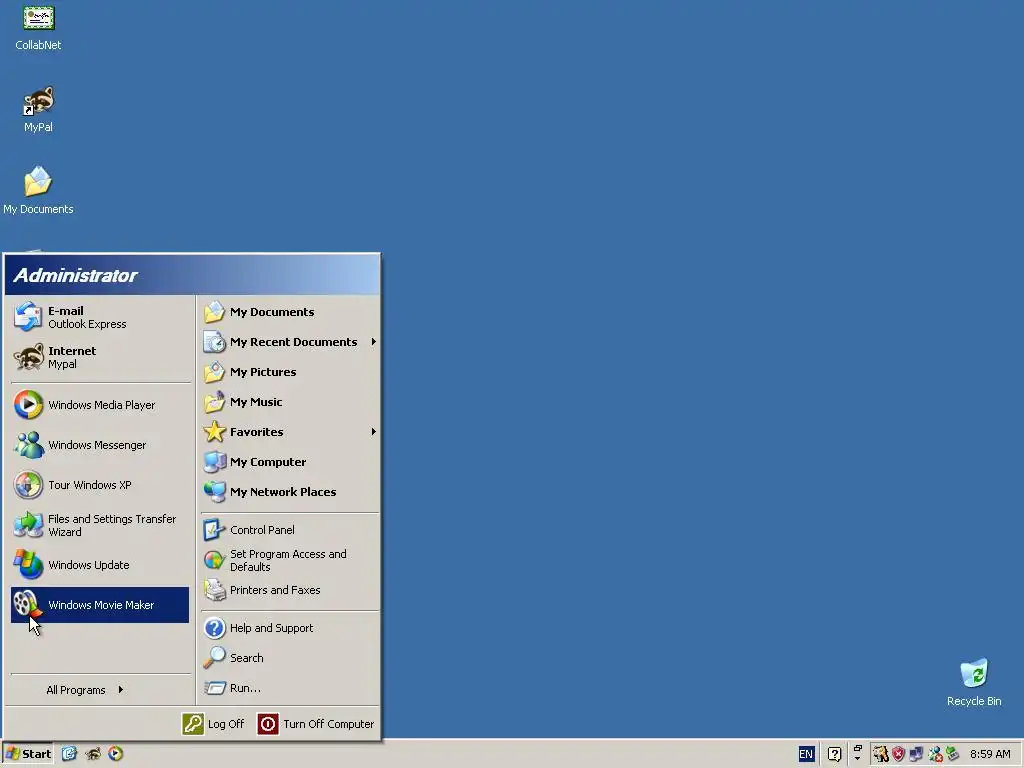Open Search from the Start menu
This screenshot has height=768, width=1024.
(290, 658)
